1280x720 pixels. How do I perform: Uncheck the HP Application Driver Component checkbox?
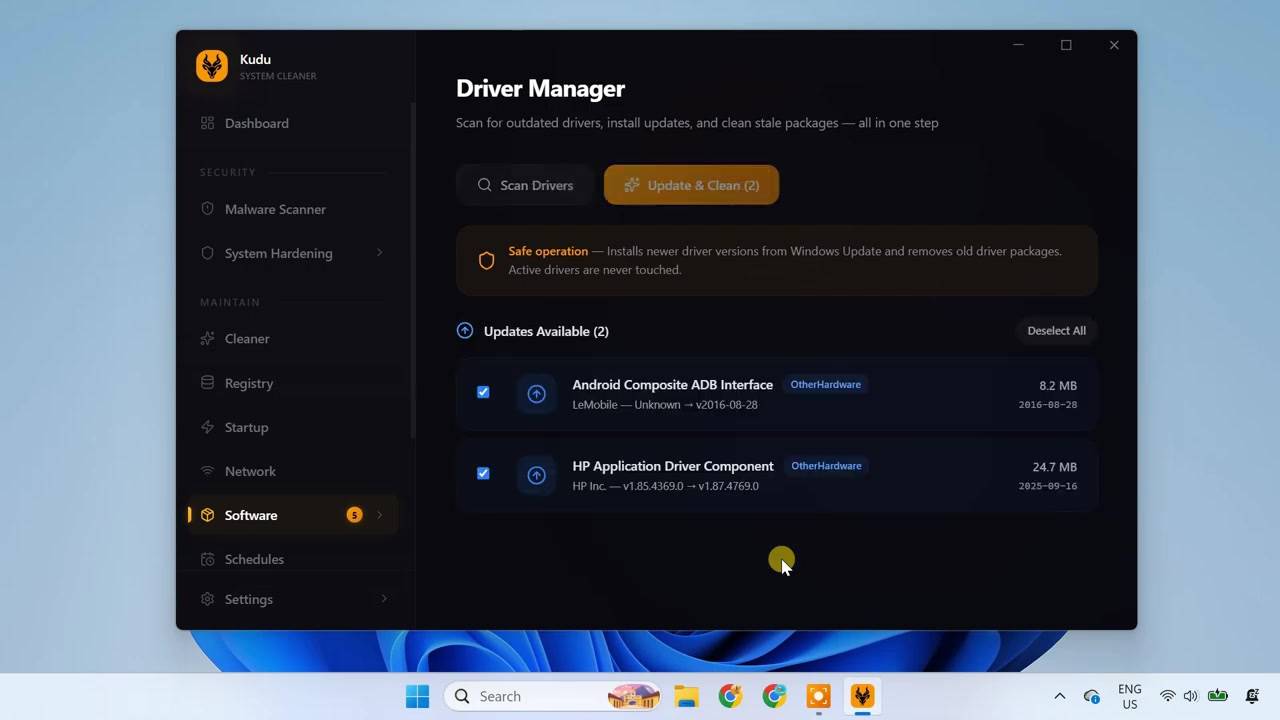483,473
